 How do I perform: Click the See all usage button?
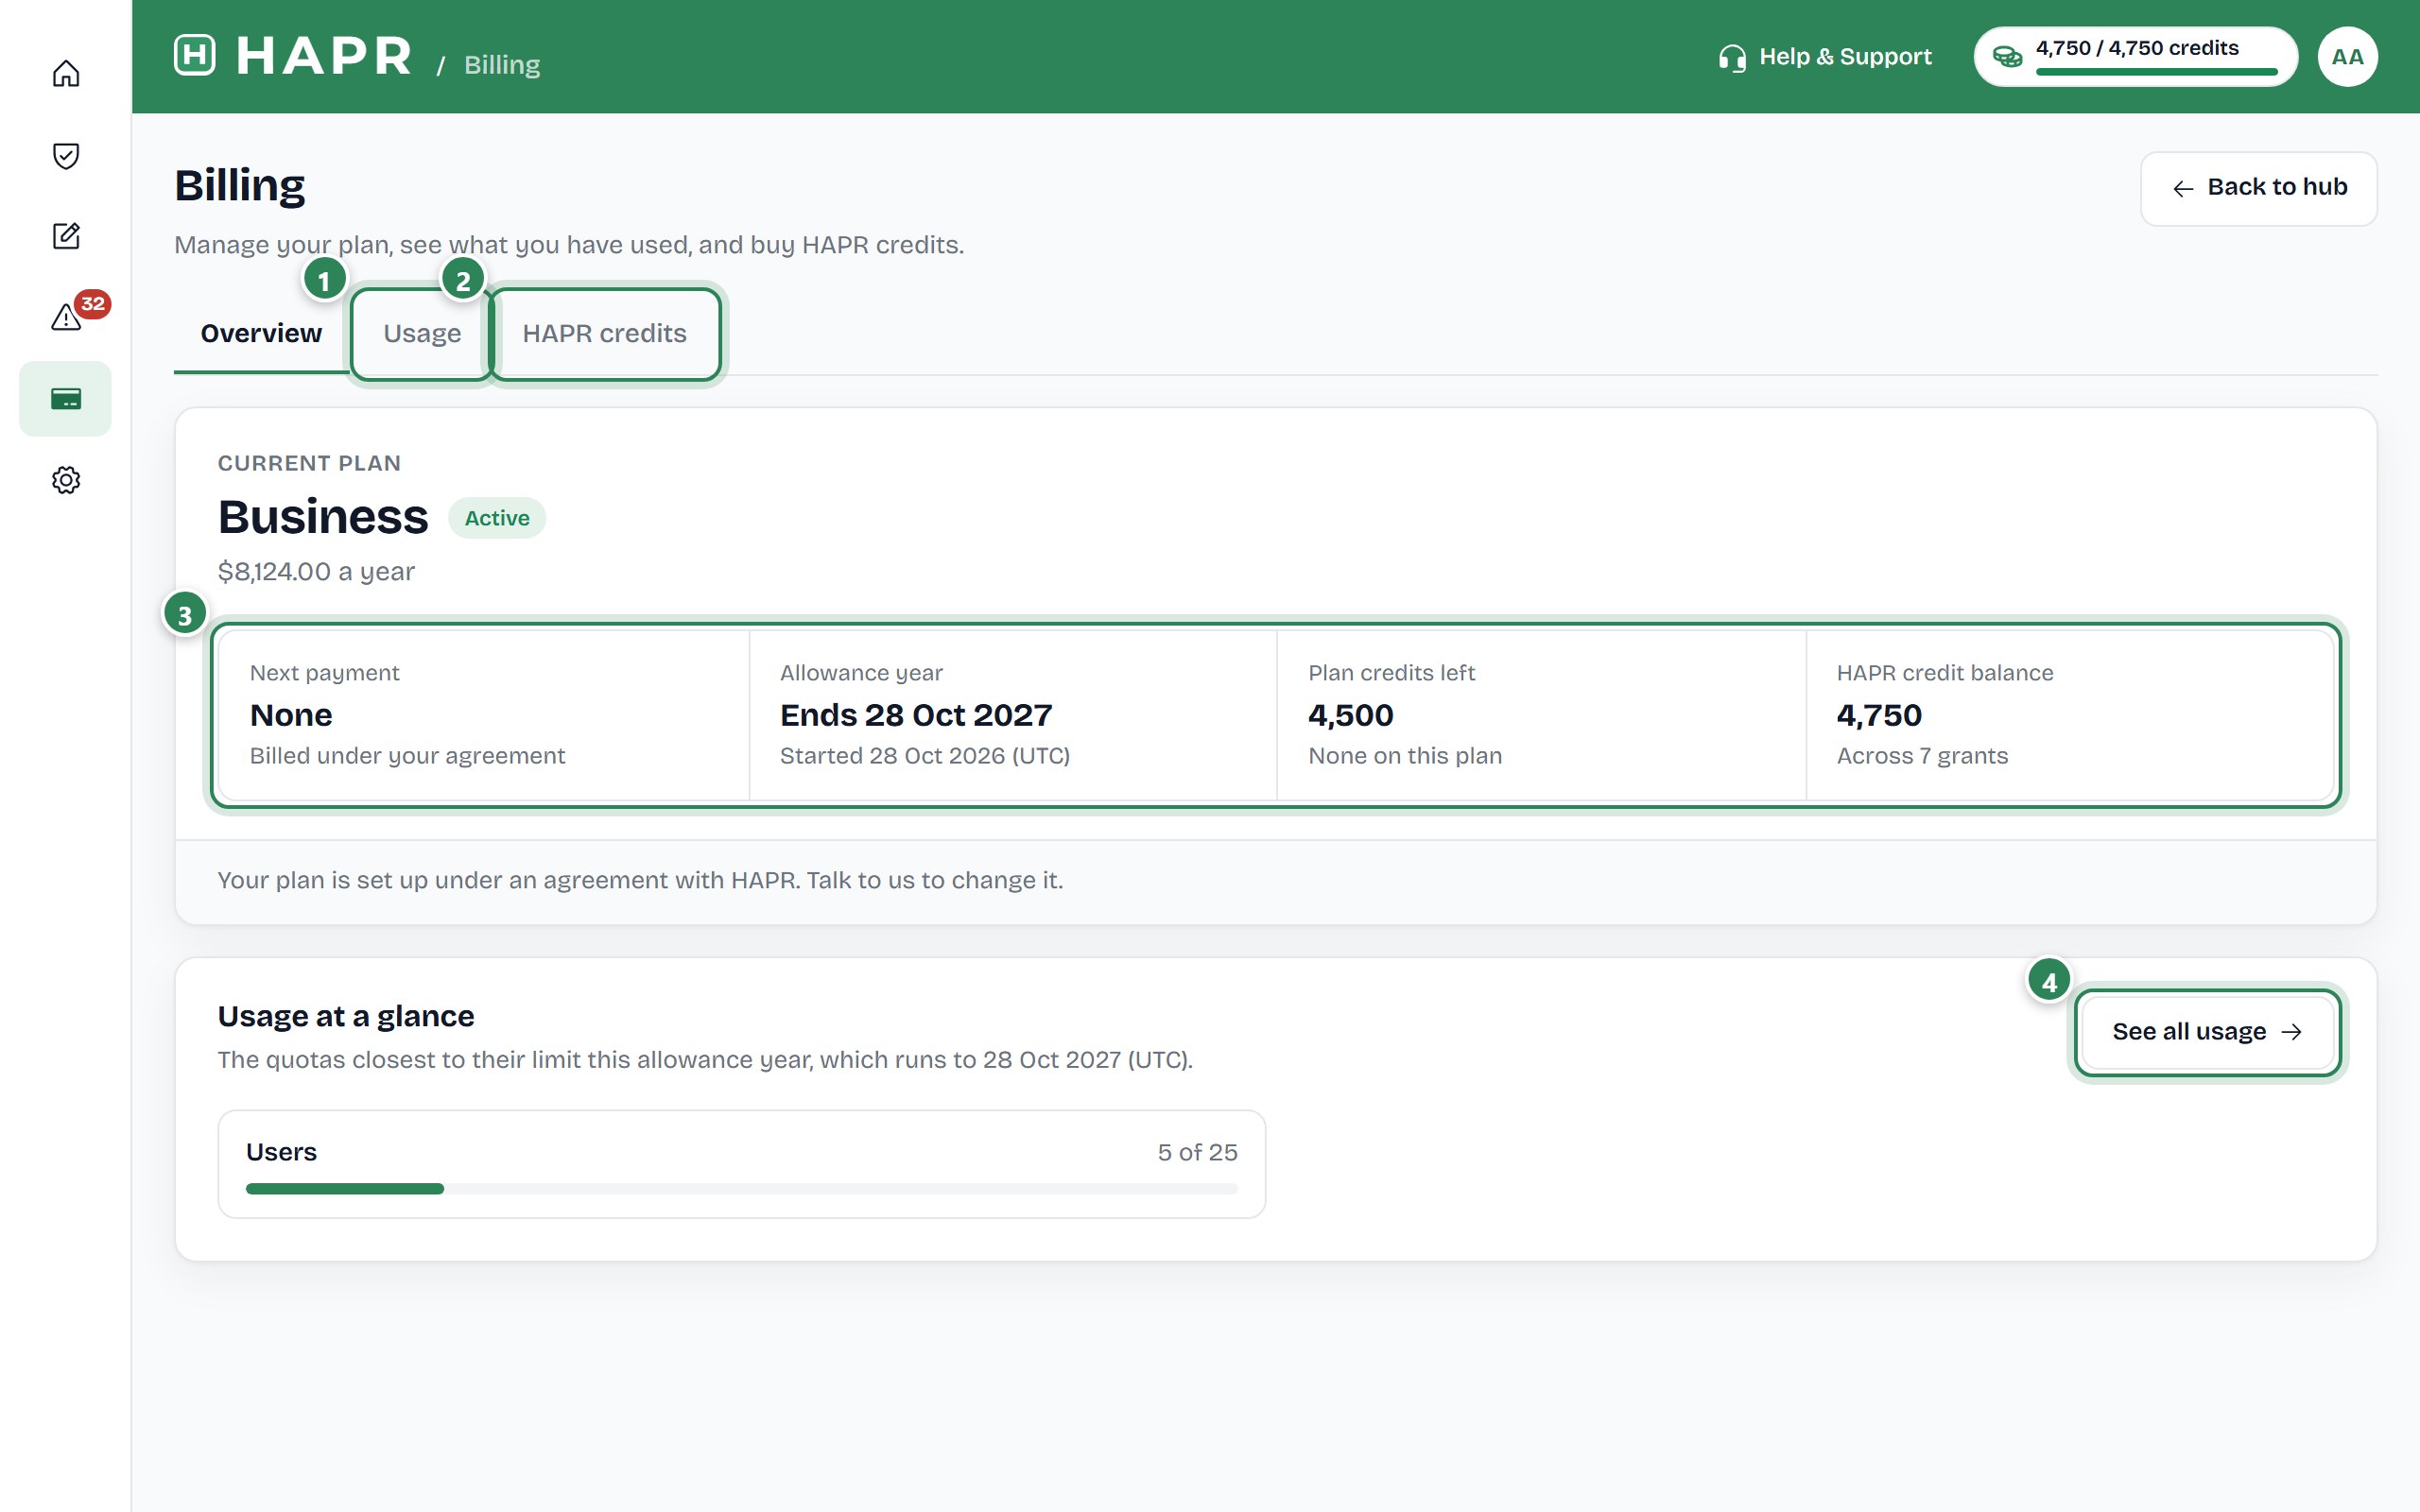[2207, 1032]
